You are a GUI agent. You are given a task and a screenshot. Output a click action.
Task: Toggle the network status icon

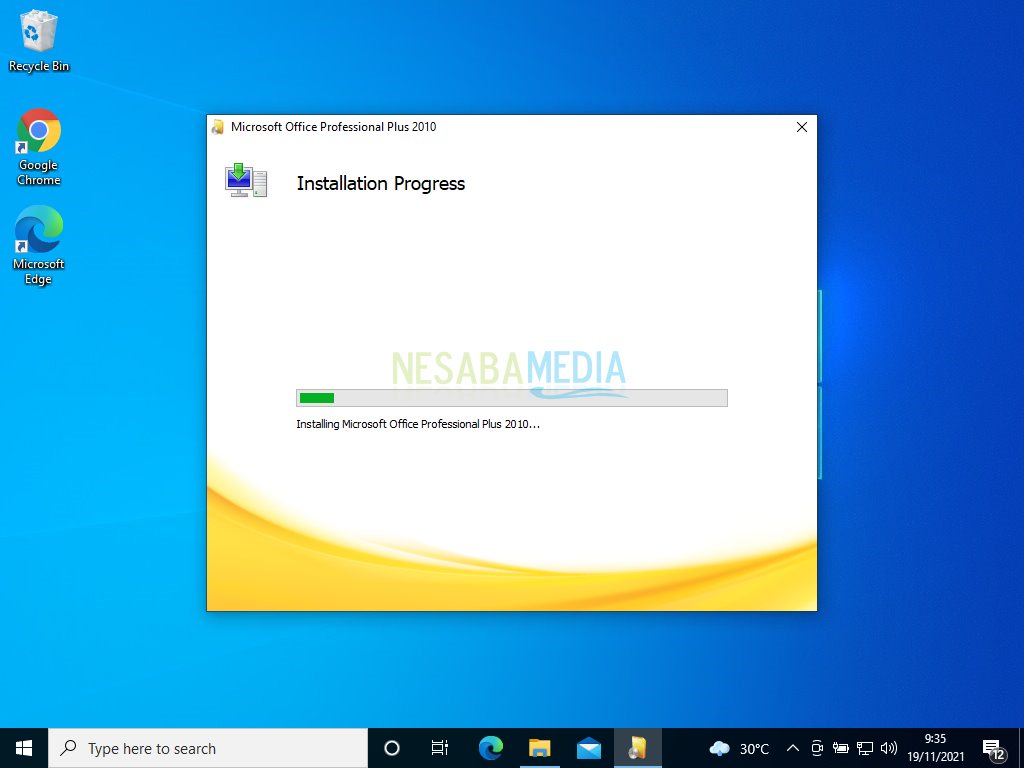[864, 747]
